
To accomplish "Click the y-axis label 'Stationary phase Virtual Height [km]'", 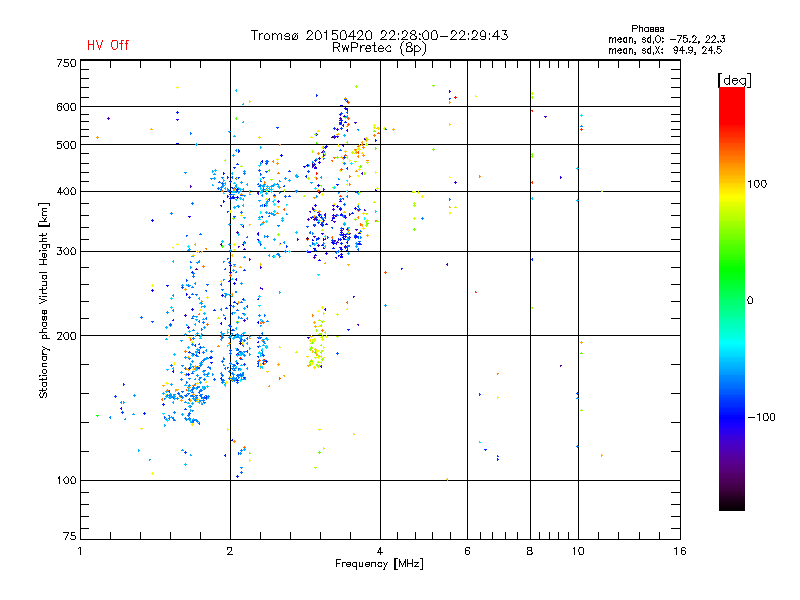I will click(x=43, y=300).
